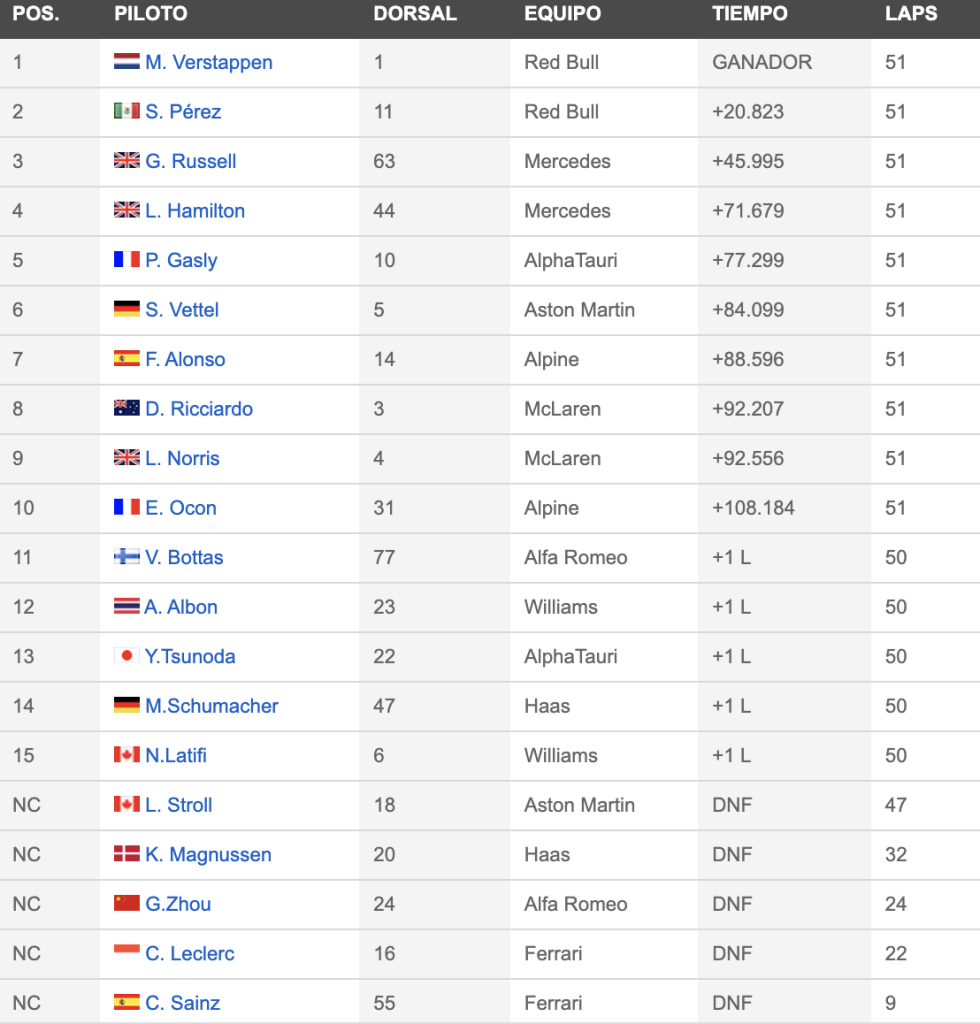Image resolution: width=980 pixels, height=1024 pixels.
Task: Click the LAPS column header
Action: (911, 14)
